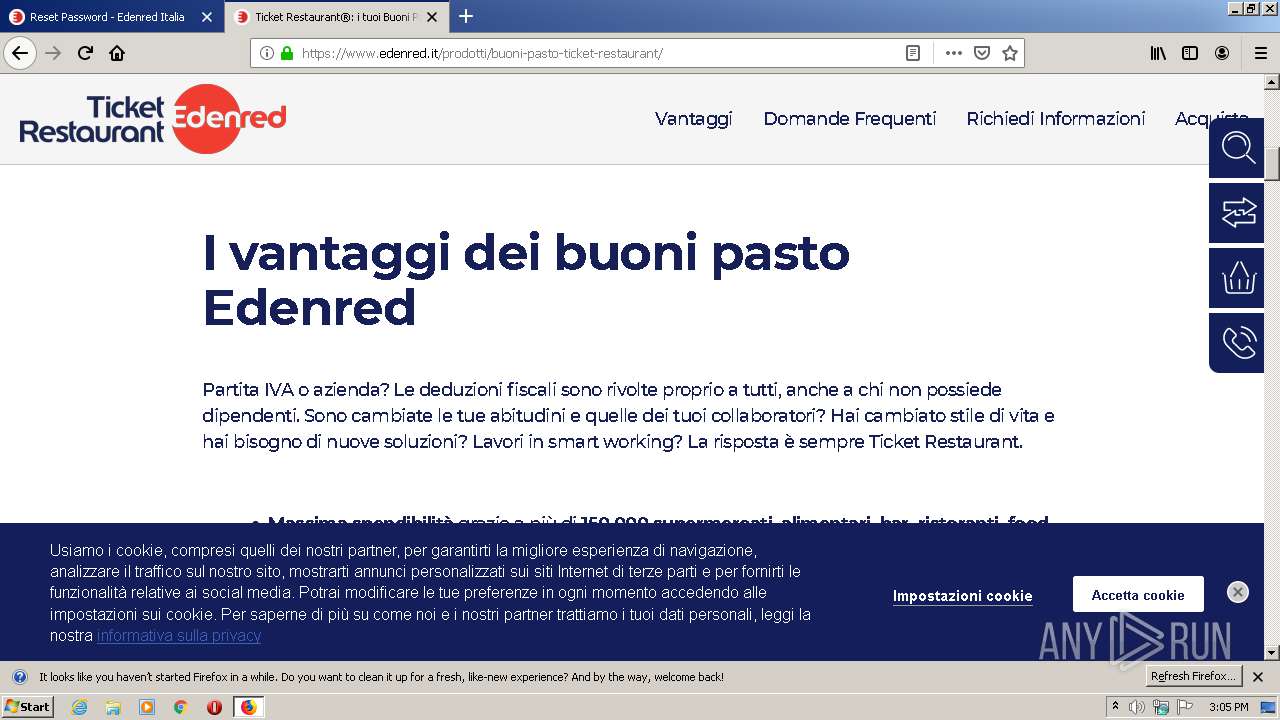Screen dimensions: 1280x720
Task: Open informativa sulla privacy link
Action: click(x=179, y=636)
